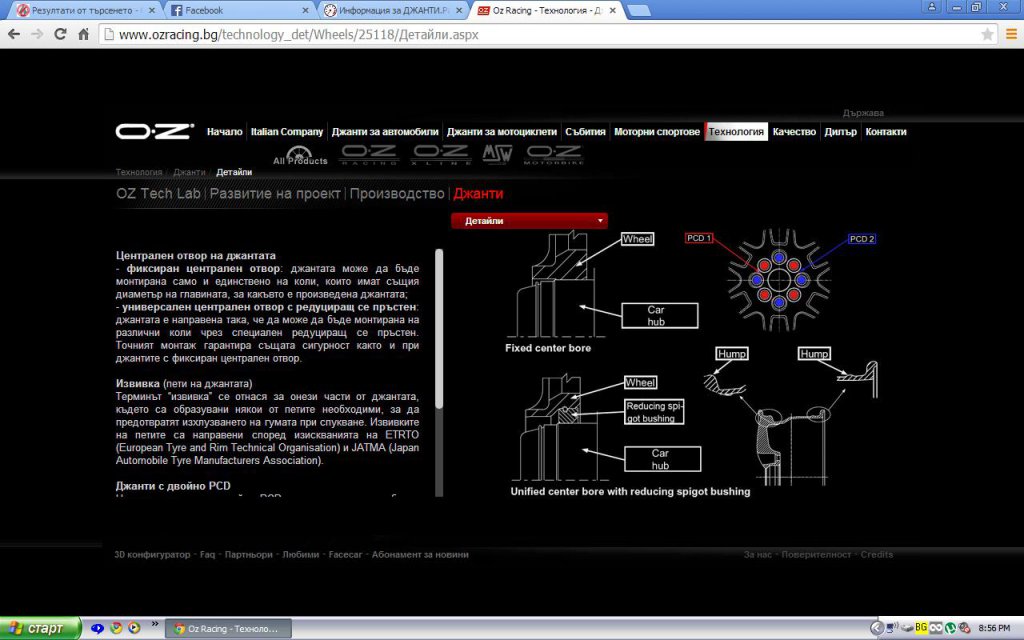This screenshot has height=640, width=1024.
Task: Open the Контакти menu item
Action: point(886,131)
